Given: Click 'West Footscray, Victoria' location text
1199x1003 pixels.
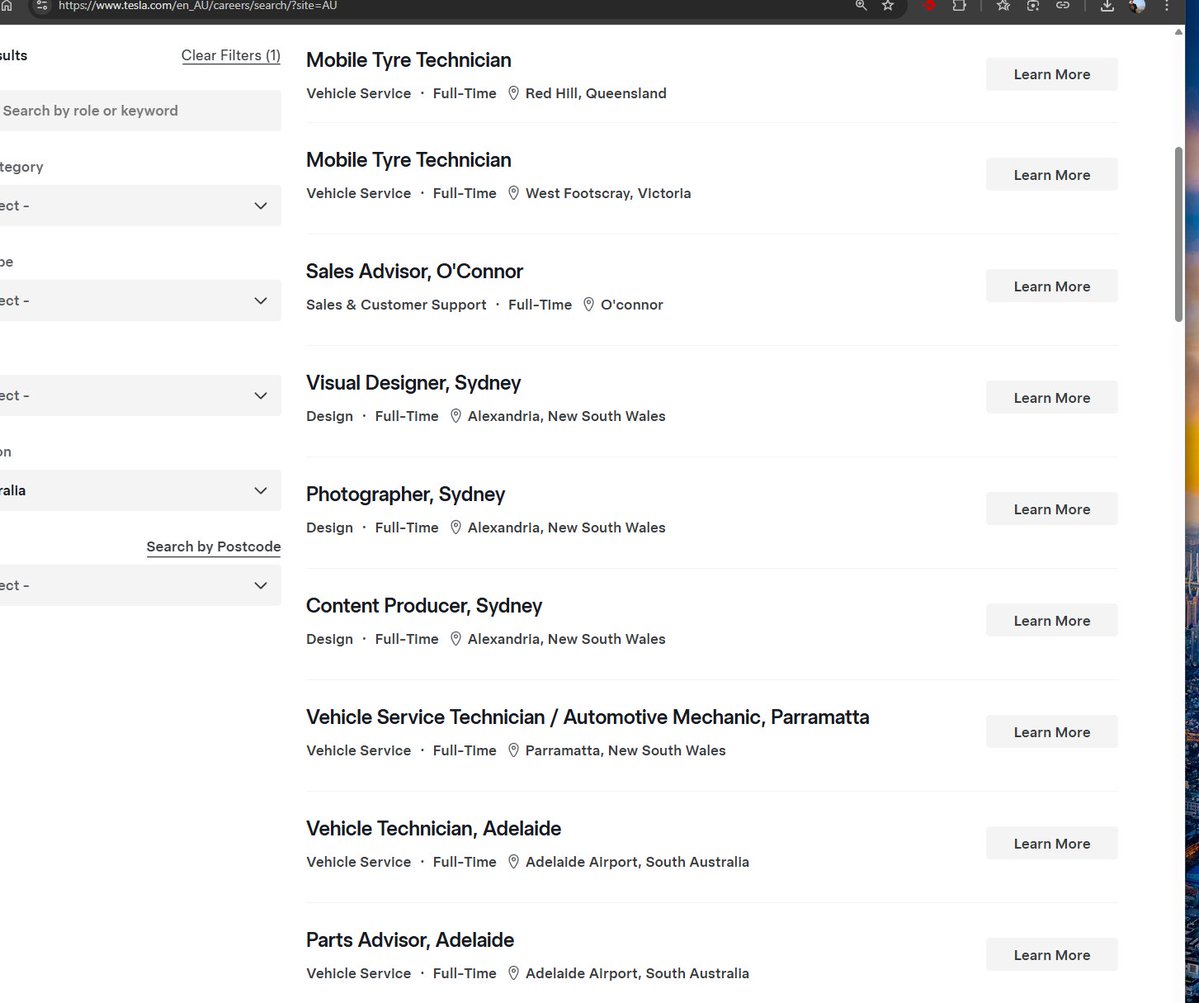Looking at the screenshot, I should pyautogui.click(x=608, y=193).
